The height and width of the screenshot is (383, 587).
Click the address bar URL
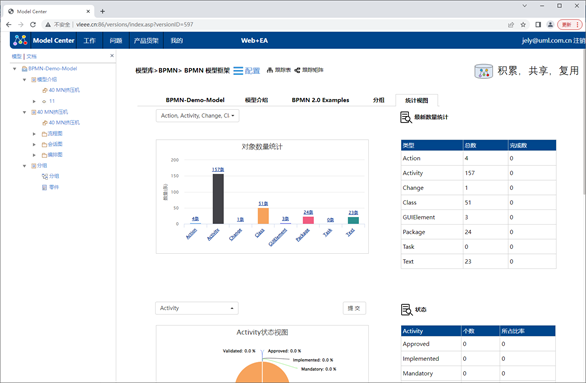[134, 25]
